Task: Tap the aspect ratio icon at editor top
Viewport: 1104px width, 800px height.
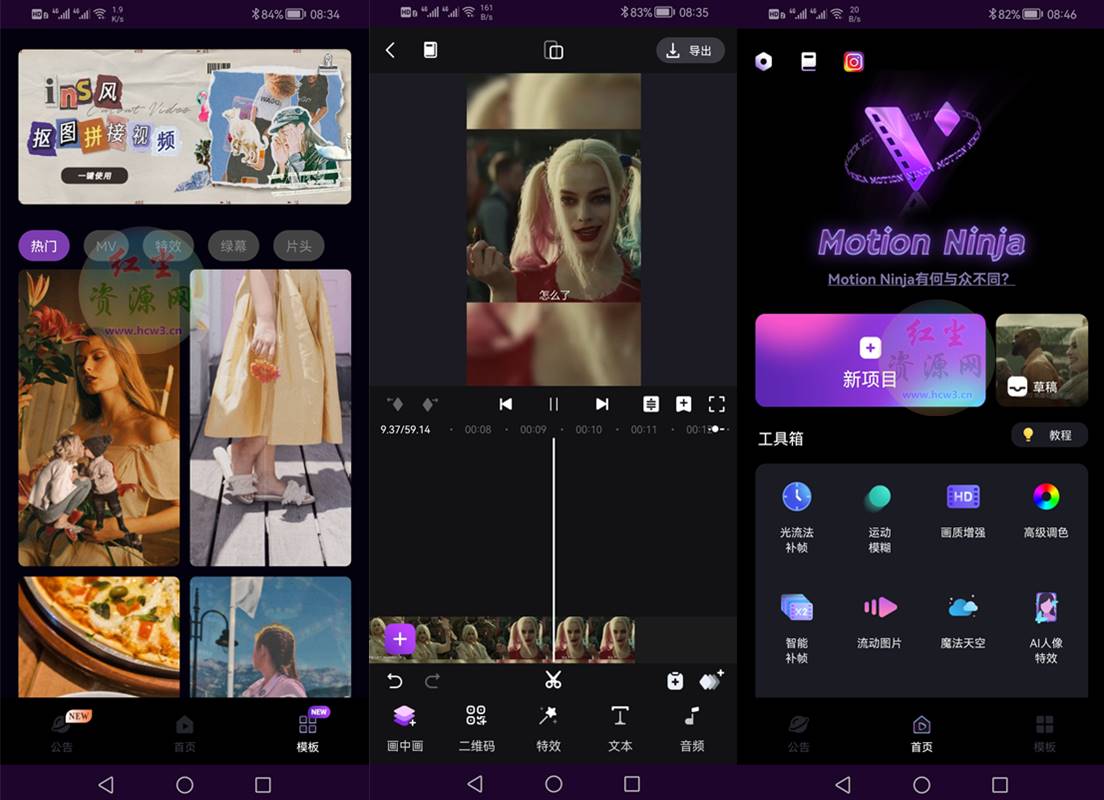Action: pyautogui.click(x=553, y=50)
